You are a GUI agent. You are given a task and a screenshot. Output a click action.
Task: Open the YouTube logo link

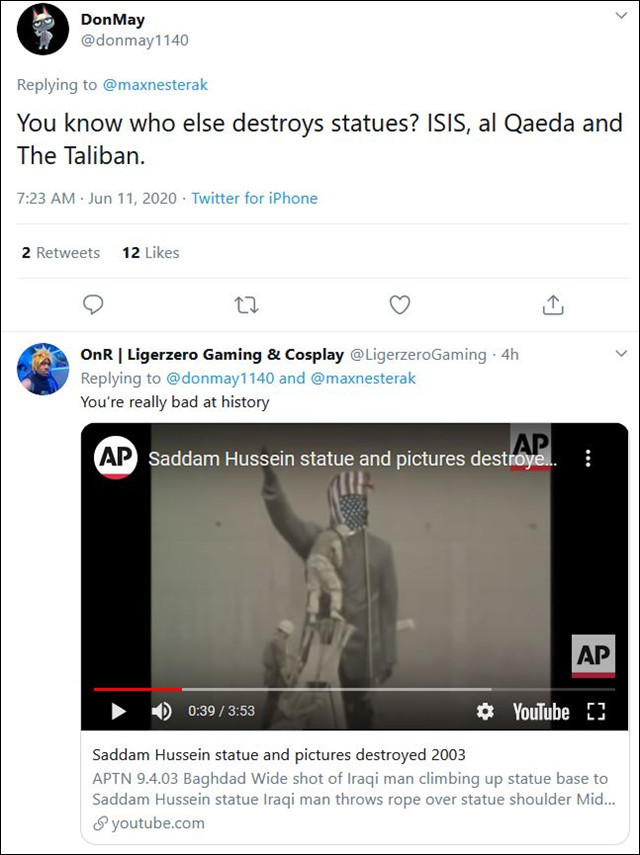pos(541,712)
